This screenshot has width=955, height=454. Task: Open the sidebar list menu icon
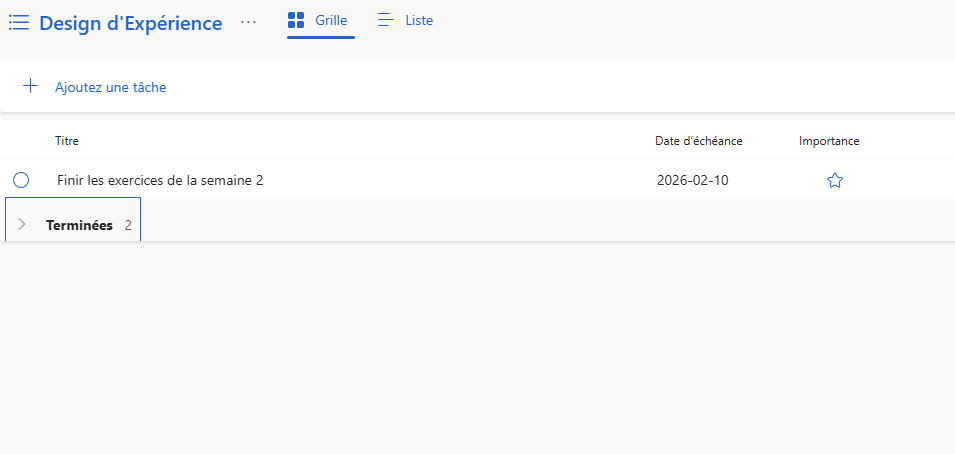coord(19,22)
